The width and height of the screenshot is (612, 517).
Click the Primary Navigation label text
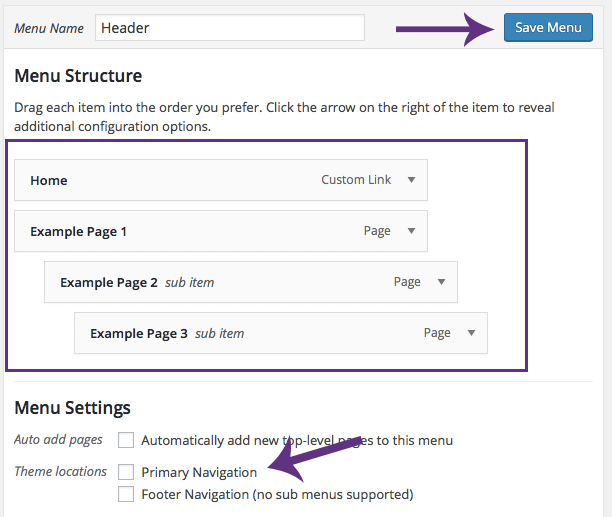tap(199, 472)
